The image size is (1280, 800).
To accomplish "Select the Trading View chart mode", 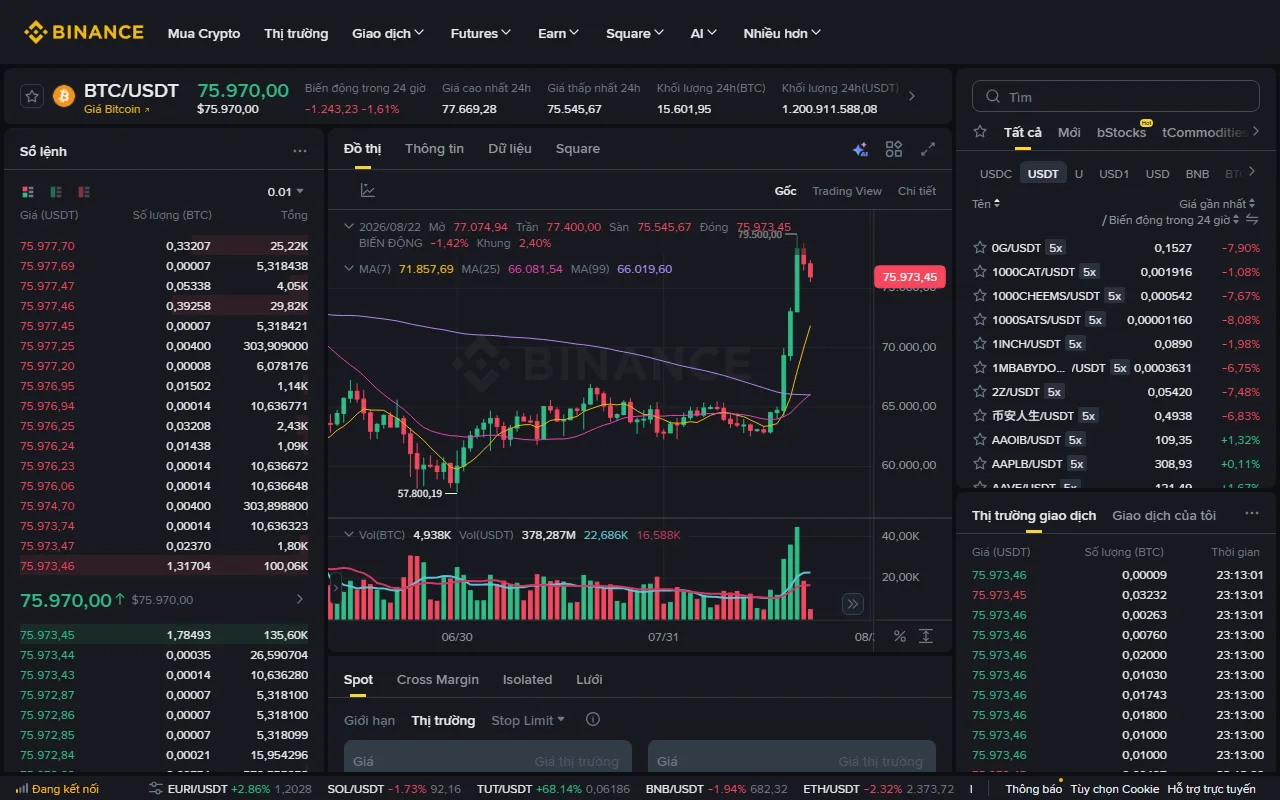I will (x=847, y=191).
